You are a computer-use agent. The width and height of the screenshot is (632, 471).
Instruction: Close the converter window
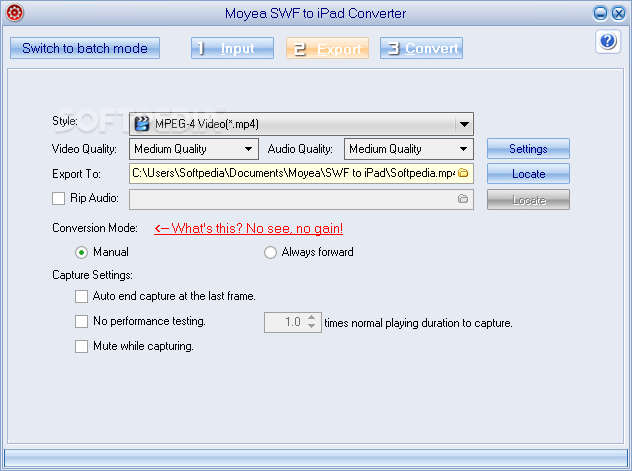point(619,13)
